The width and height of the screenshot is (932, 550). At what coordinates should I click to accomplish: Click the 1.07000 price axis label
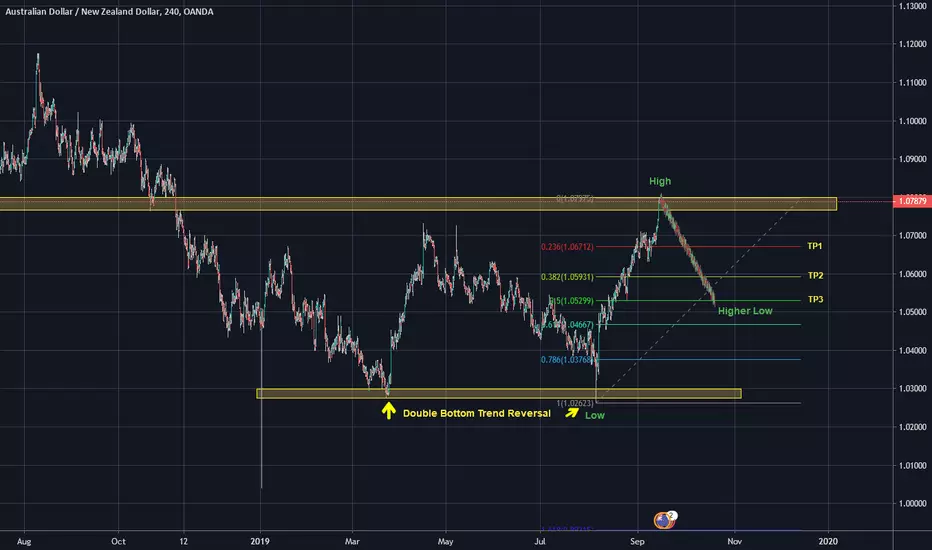pyautogui.click(x=912, y=235)
